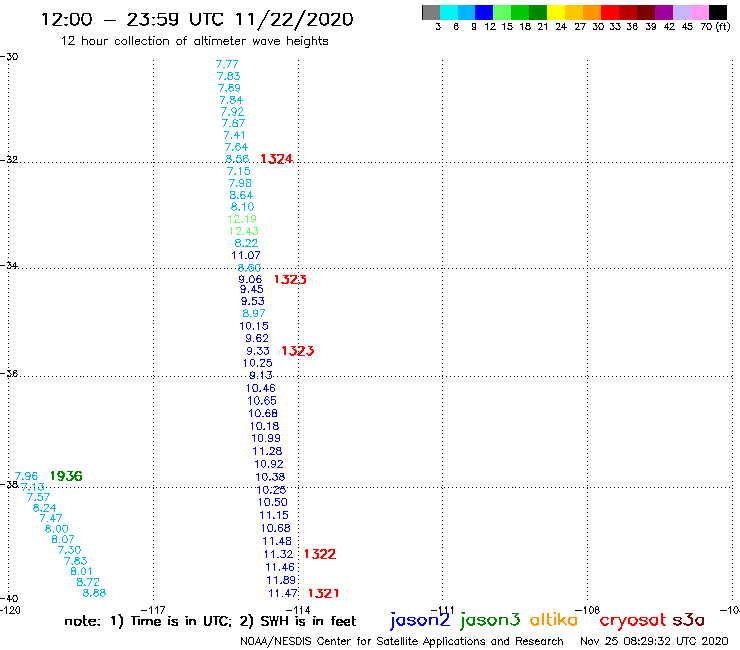This screenshot has height=650, width=740.
Task: Select the s3a satellite label
Action: pyautogui.click(x=689, y=620)
